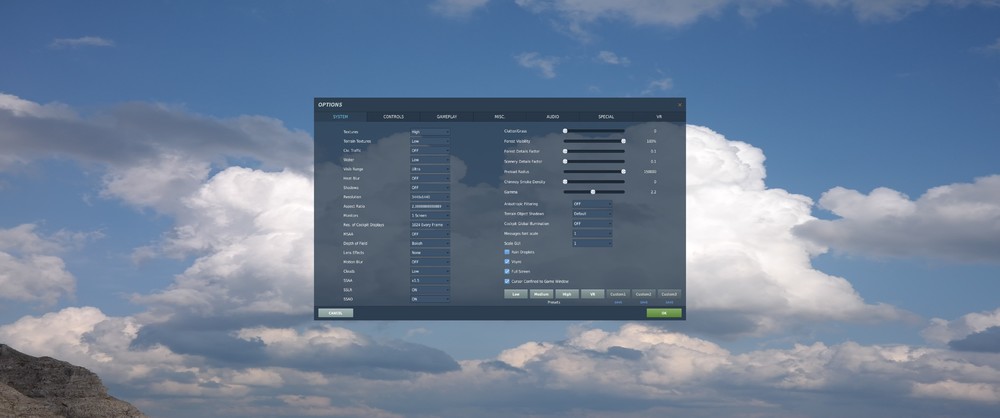This screenshot has height=418, width=1000.
Task: Open the Terrain Textures dropdown
Action: 430,141
